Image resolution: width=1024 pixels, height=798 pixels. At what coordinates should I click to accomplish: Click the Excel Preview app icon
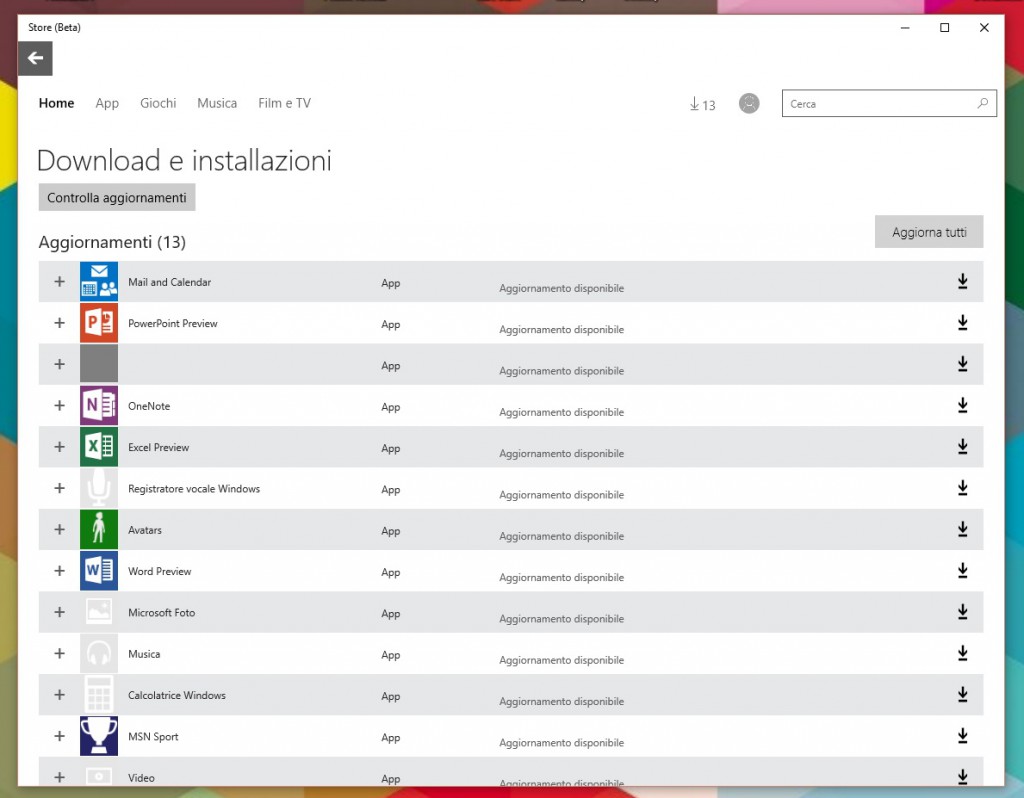coord(99,447)
